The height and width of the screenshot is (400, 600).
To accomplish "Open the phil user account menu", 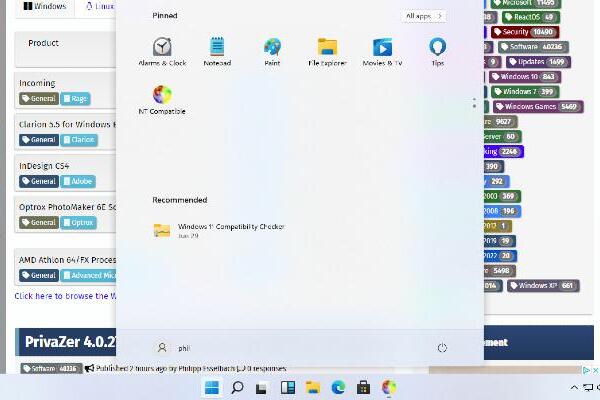I will pyautogui.click(x=173, y=348).
